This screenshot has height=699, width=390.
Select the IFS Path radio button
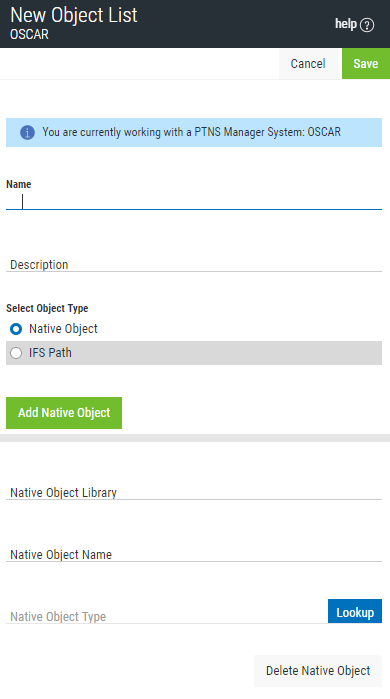(x=16, y=353)
